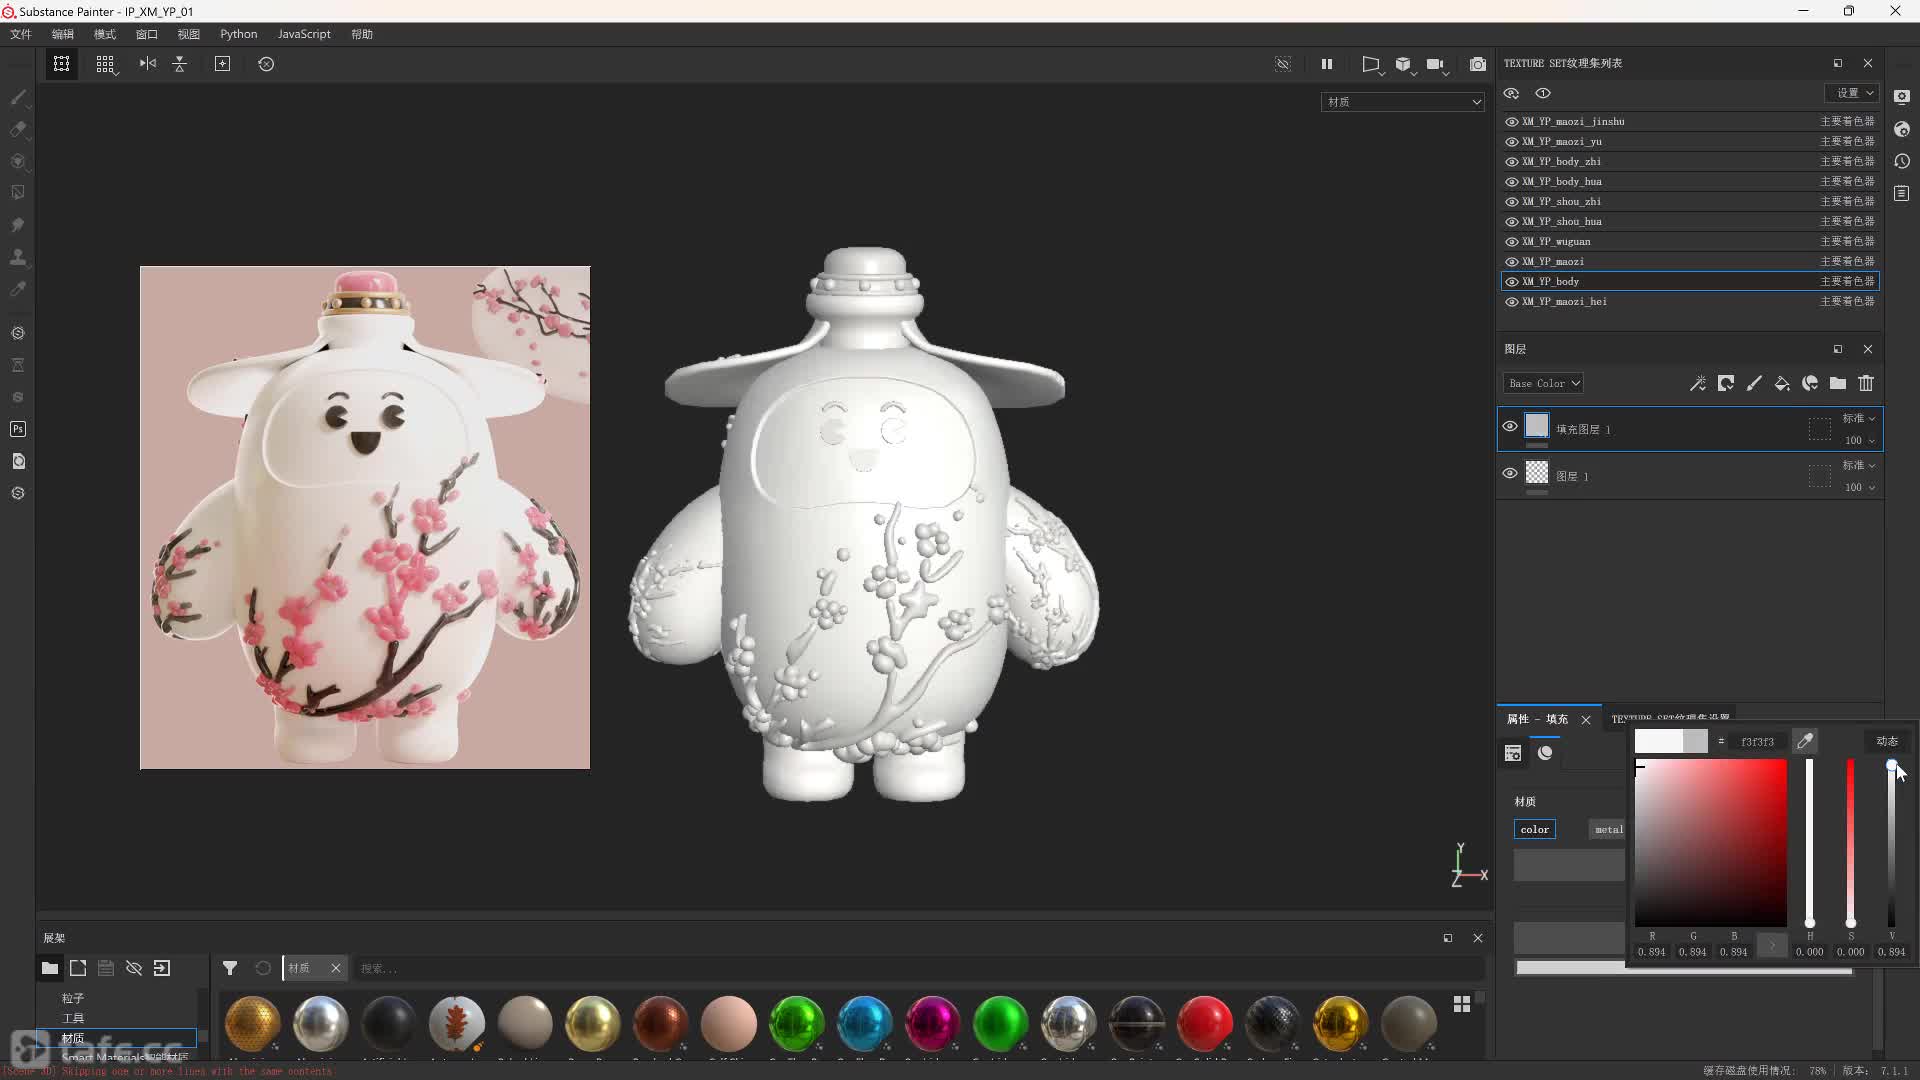
Task: Select the Polygon Fill tool
Action: 18,192
